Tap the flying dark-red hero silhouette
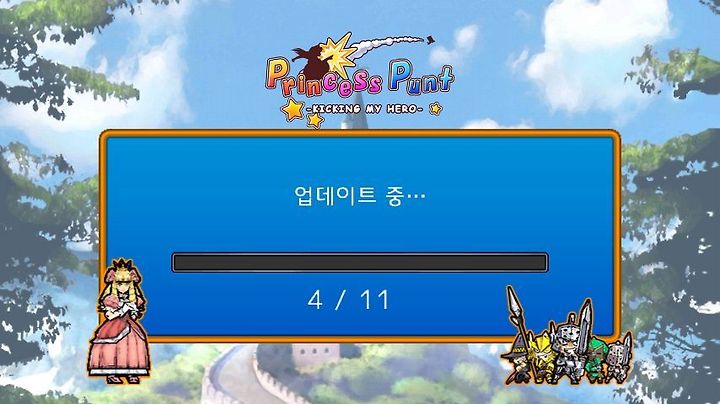 coord(310,63)
